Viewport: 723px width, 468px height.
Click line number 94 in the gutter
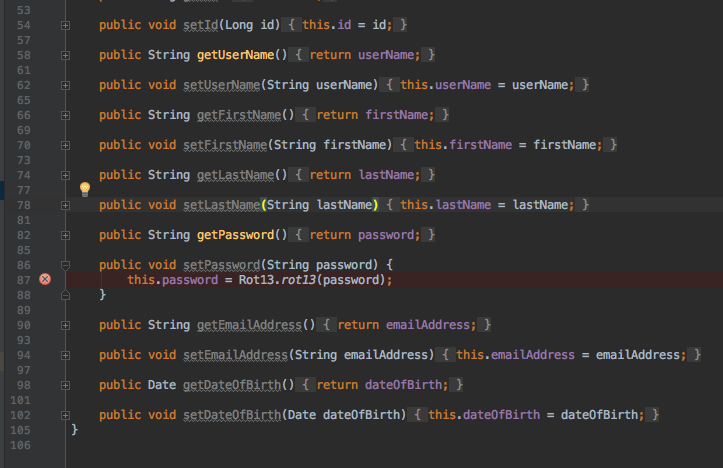pos(23,355)
